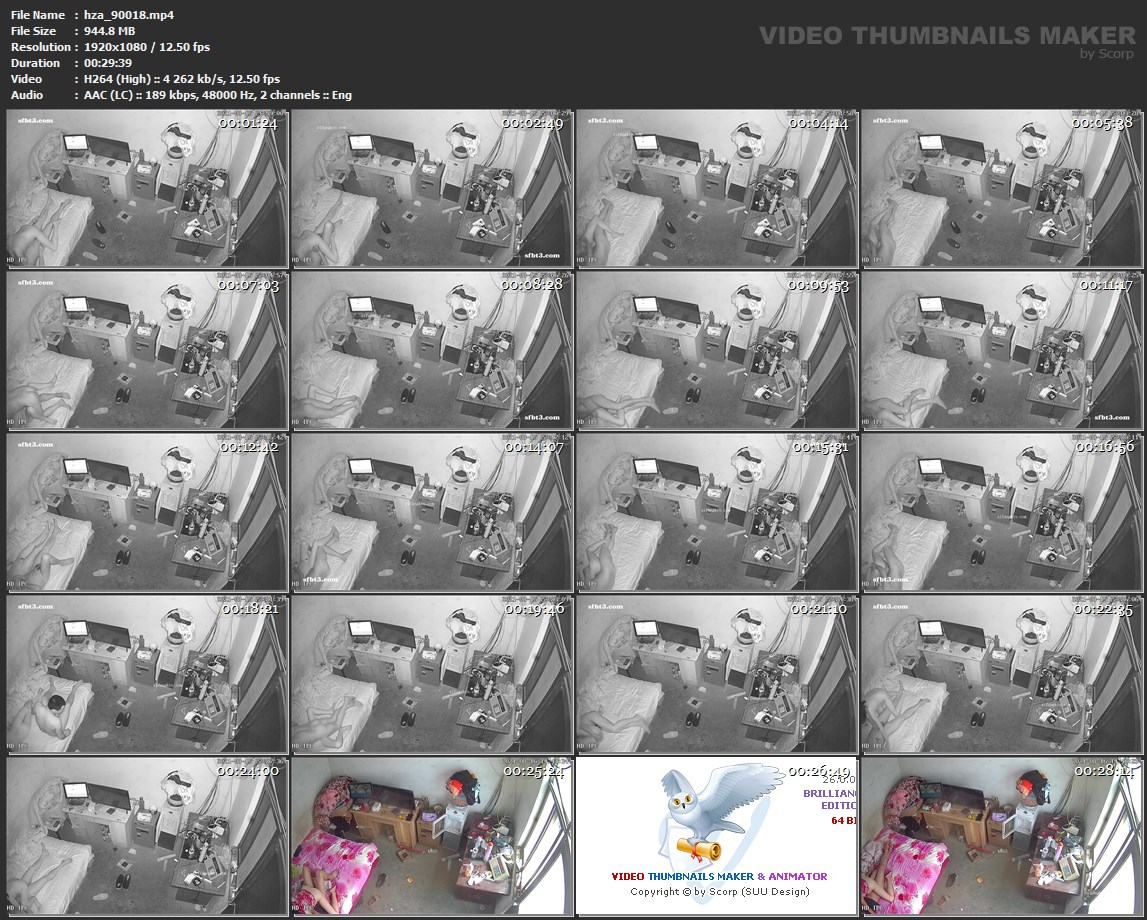The width and height of the screenshot is (1147, 920).
Task: Click the resolution value 1920x1080 / 12.50 fps
Action: click(147, 47)
